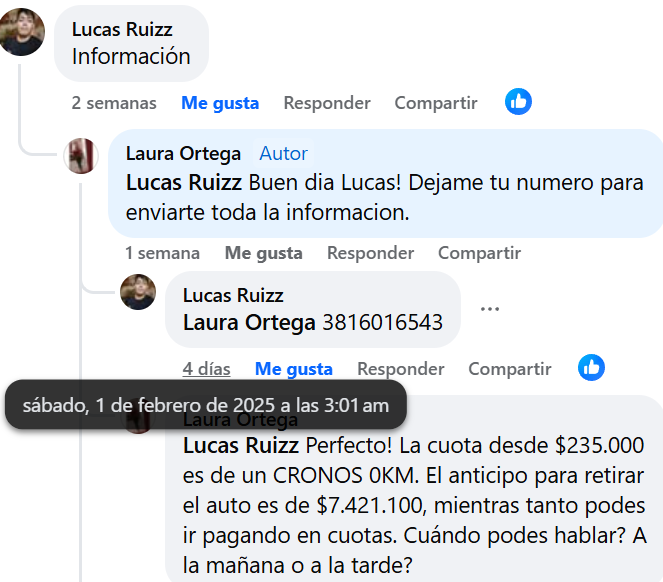Click the like reaction icon under Lucas's Información comment
The height and width of the screenshot is (582, 663).
[x=518, y=102]
